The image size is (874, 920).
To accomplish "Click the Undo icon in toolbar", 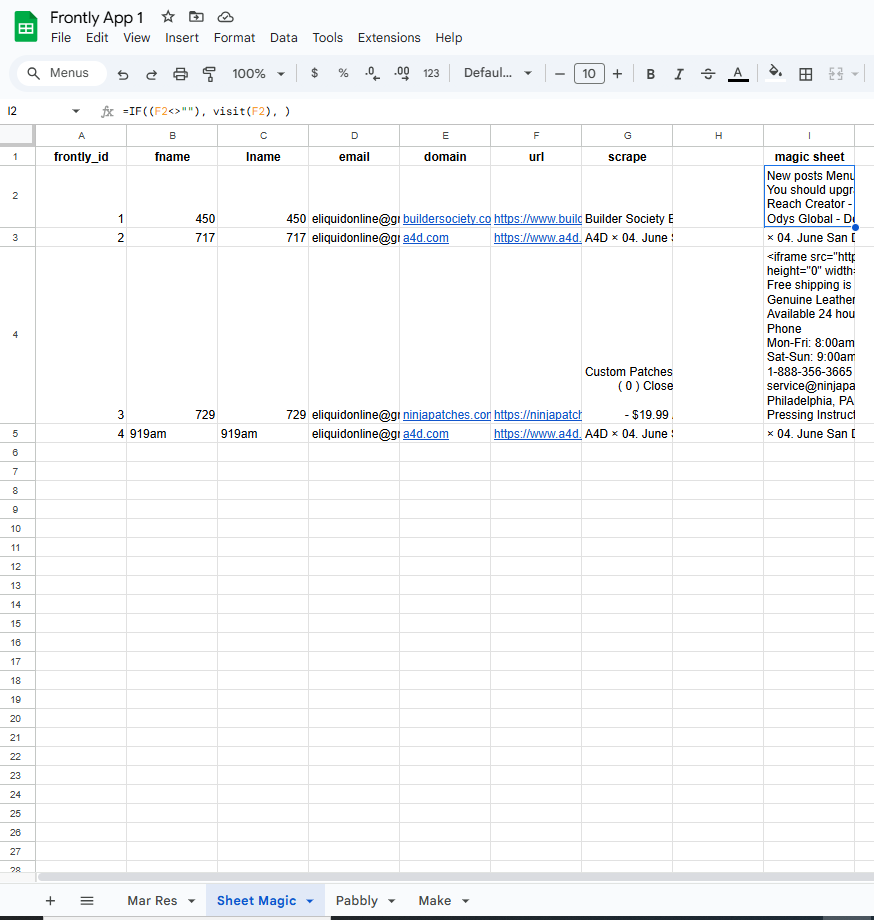I will 123,74.
